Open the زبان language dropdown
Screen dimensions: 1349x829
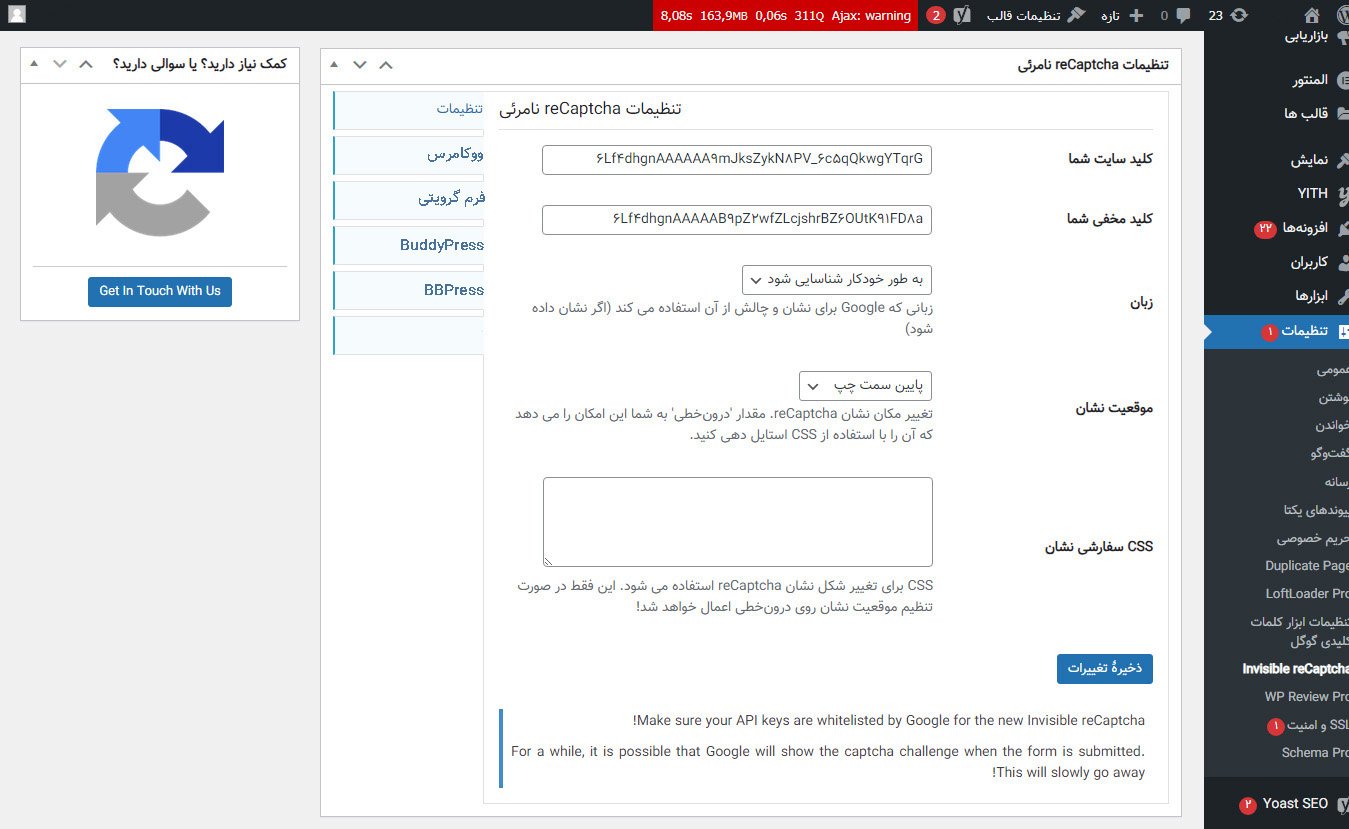pos(837,280)
